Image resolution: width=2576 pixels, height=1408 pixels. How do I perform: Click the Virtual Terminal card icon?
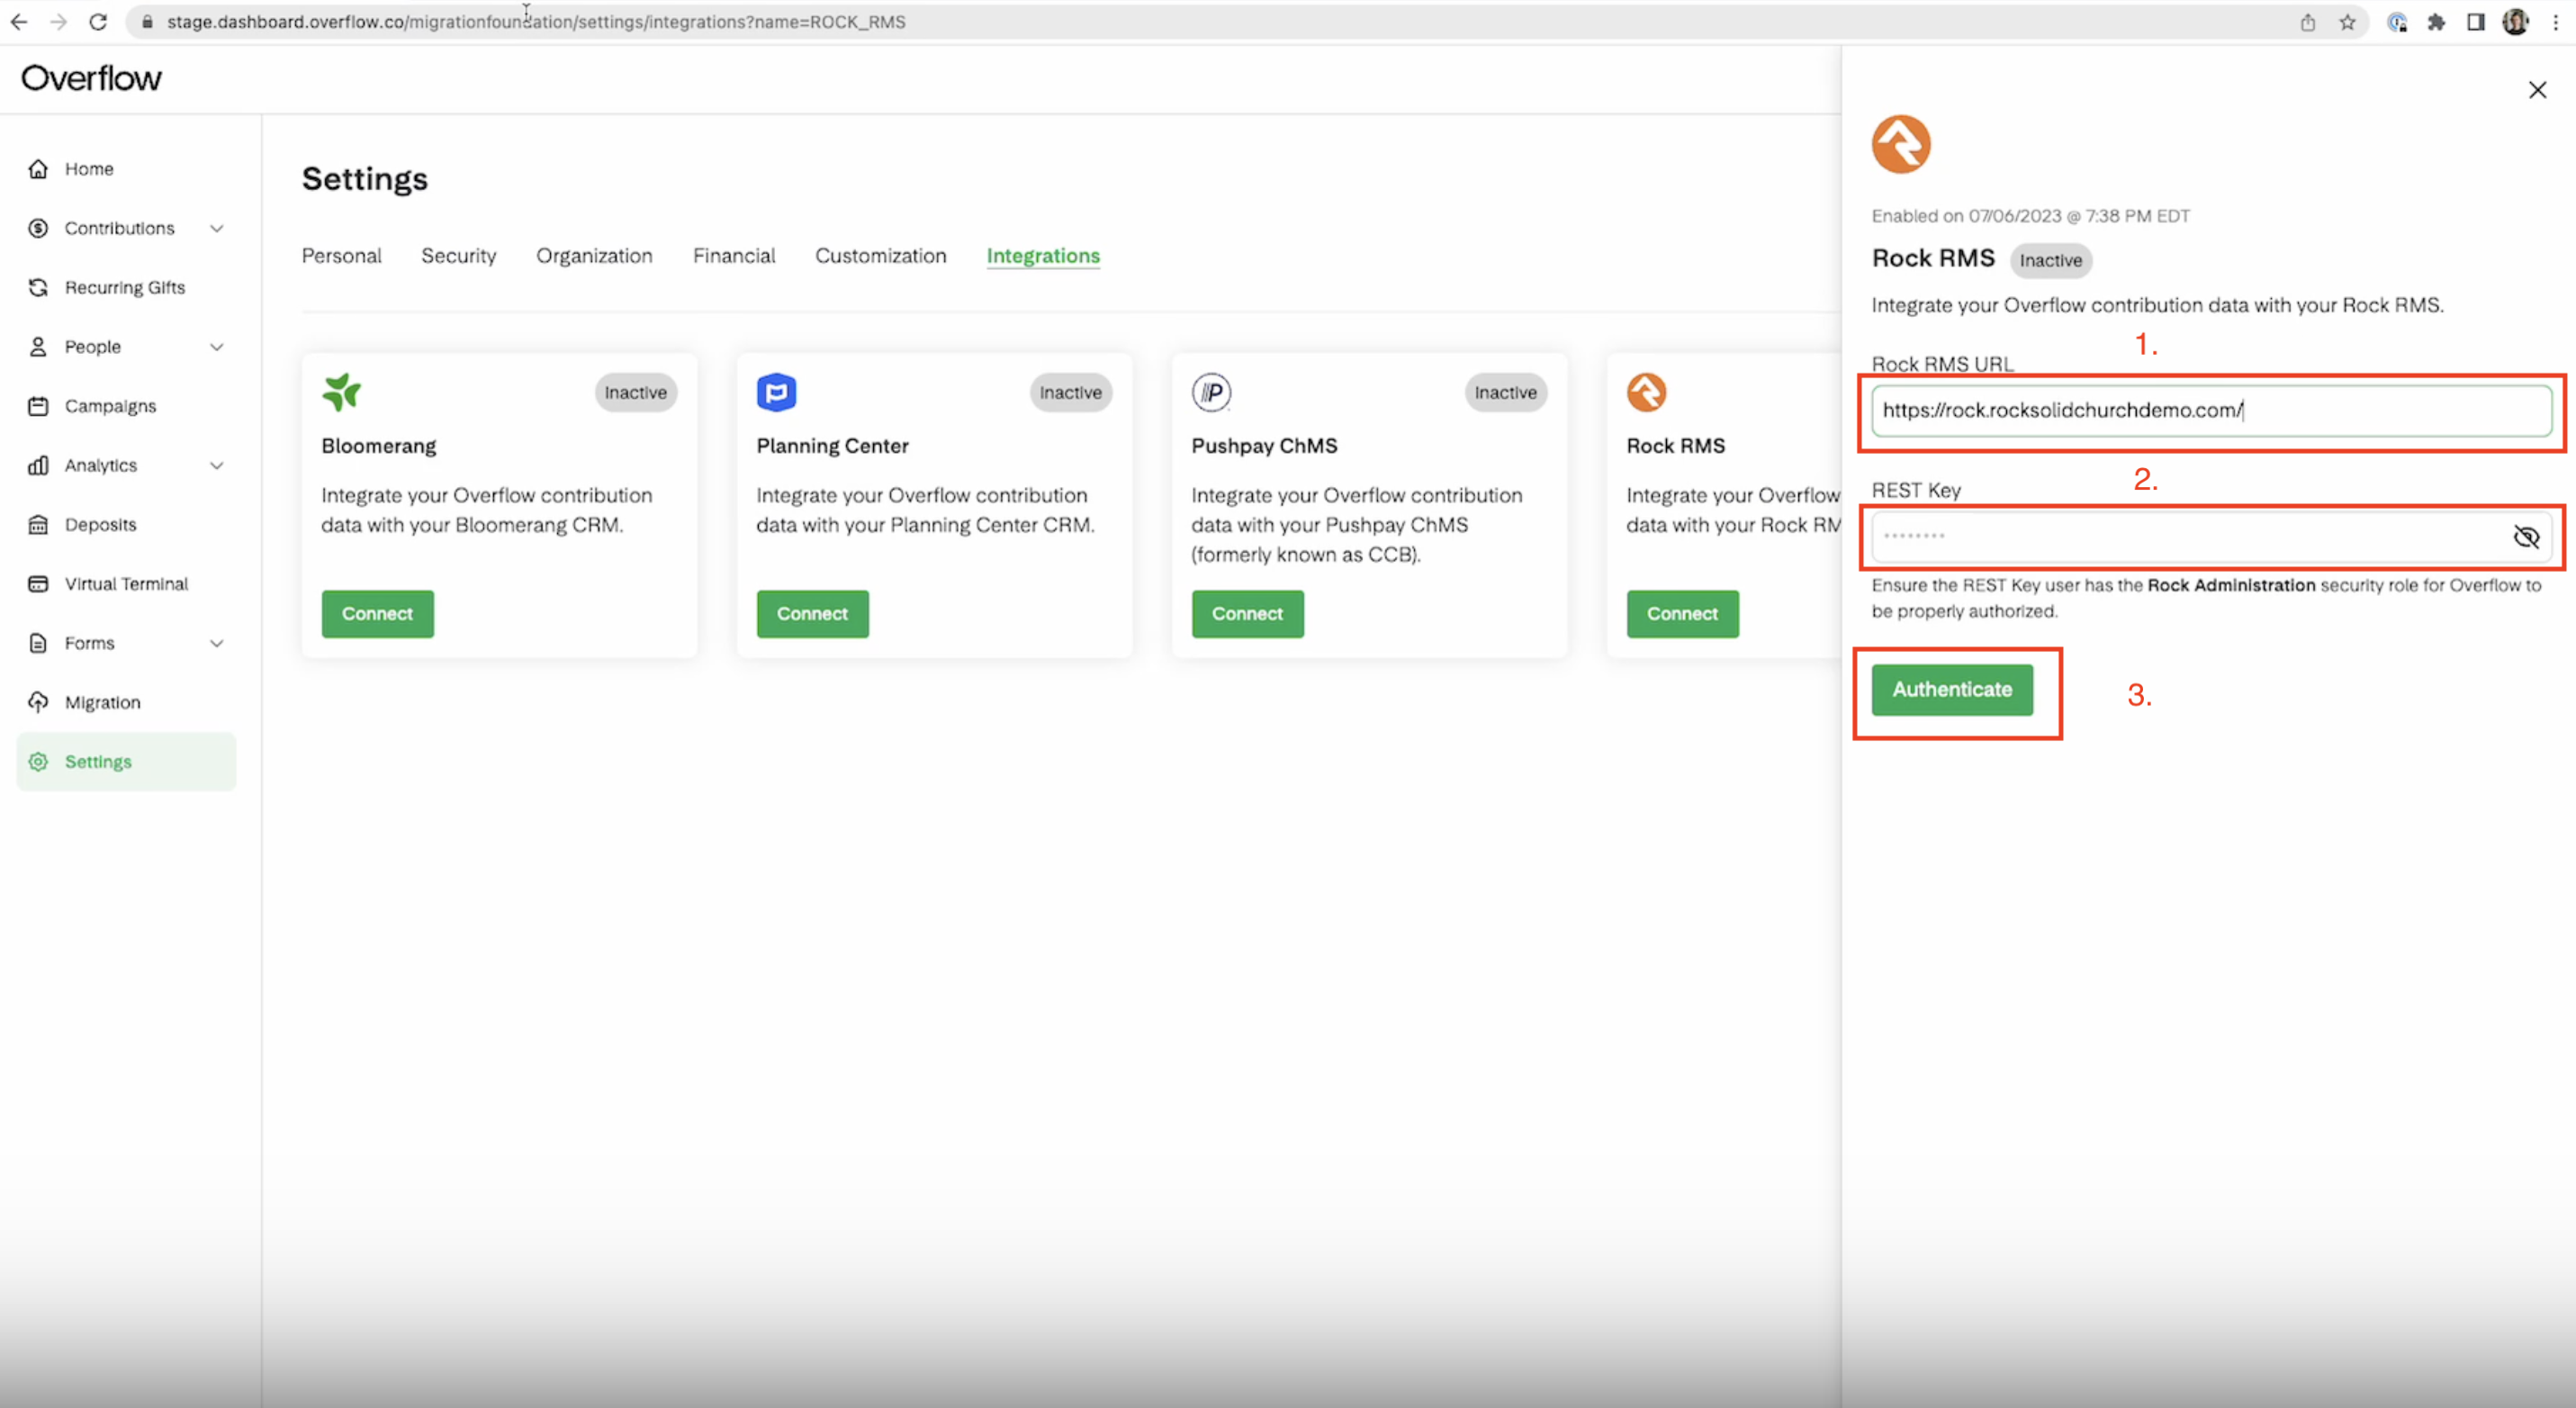click(x=38, y=583)
